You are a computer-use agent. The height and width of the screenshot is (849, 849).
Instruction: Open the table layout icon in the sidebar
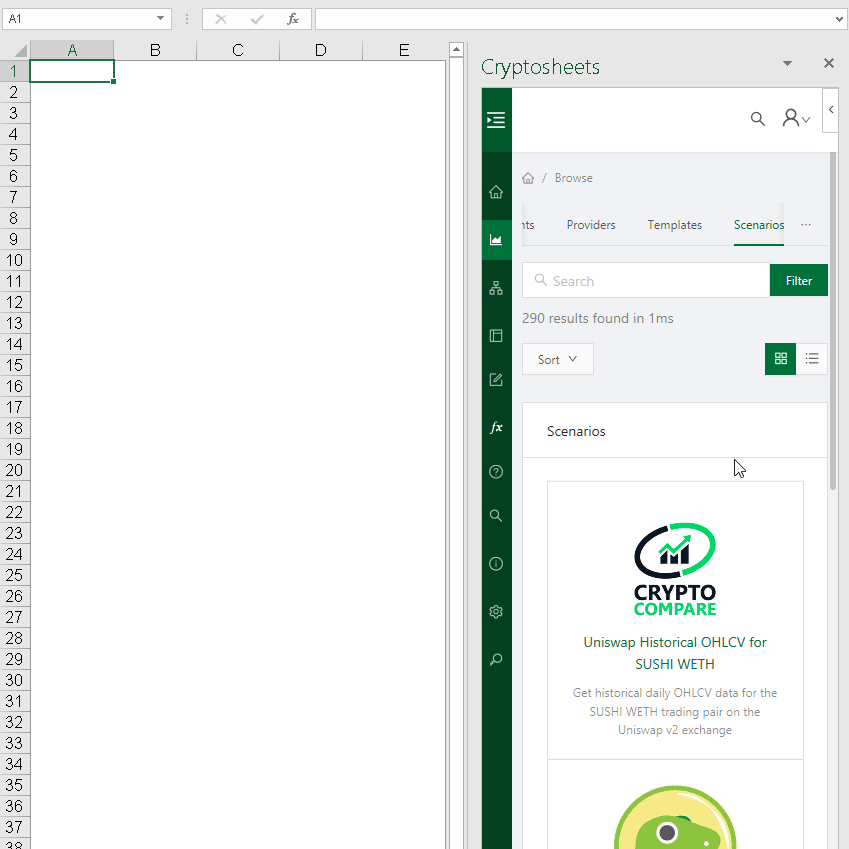click(496, 336)
